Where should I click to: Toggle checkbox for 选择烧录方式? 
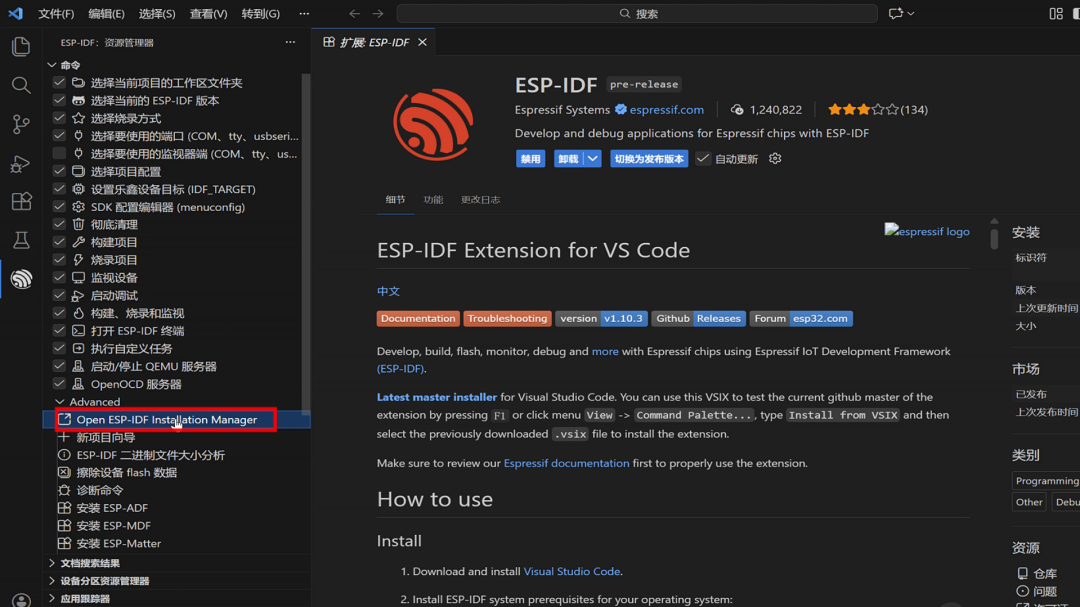click(59, 119)
